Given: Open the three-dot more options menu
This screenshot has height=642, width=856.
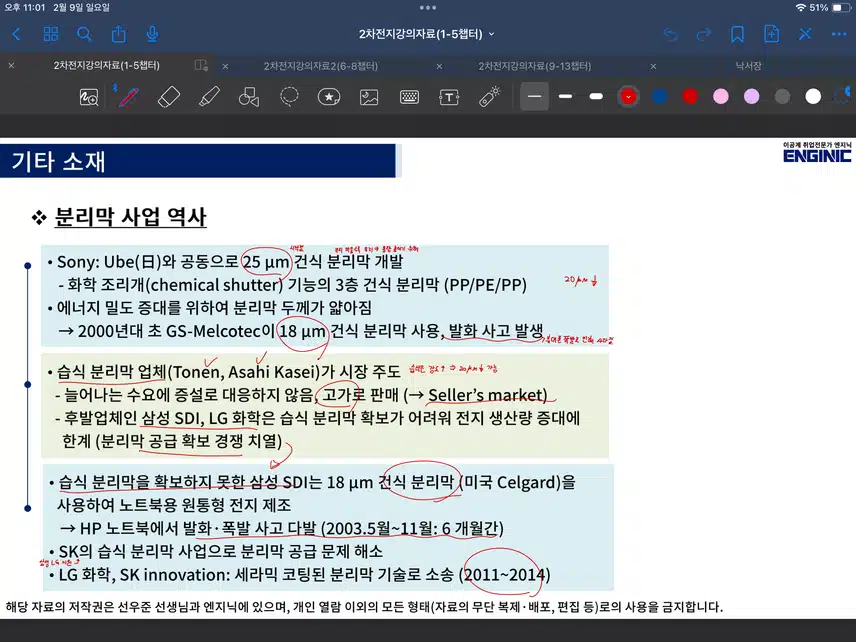Looking at the screenshot, I should point(839,34).
